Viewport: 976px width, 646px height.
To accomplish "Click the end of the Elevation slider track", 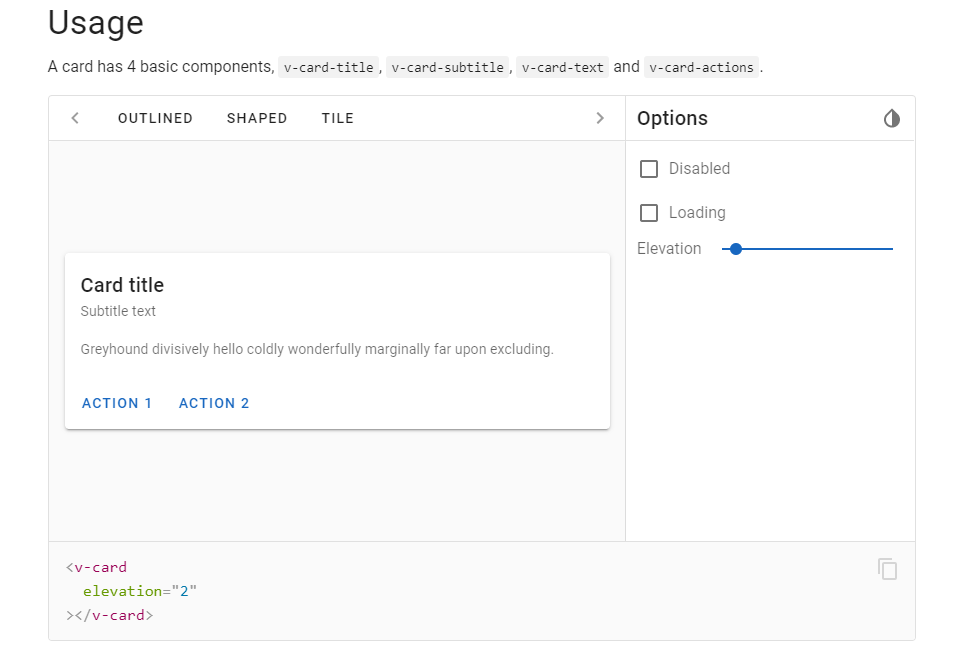I will tap(891, 248).
